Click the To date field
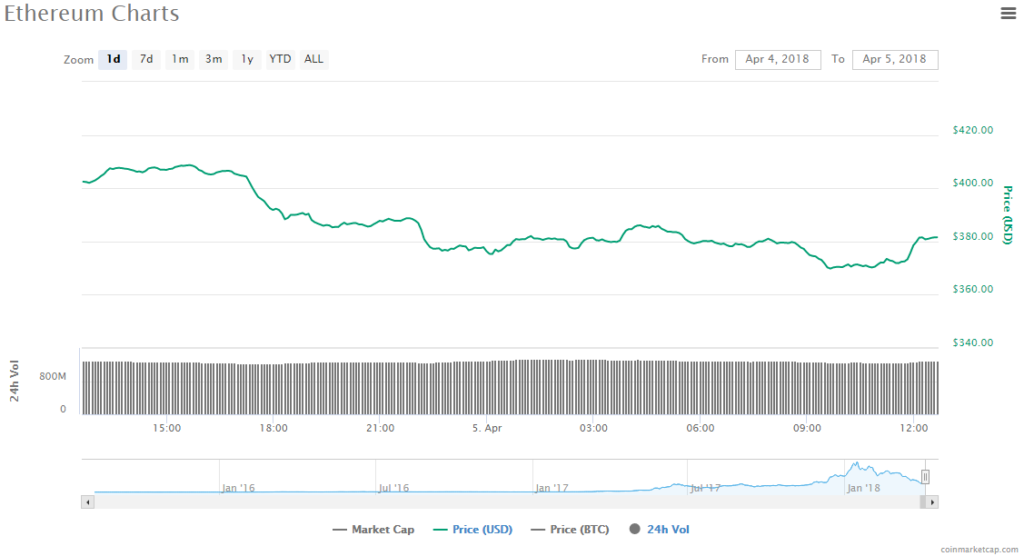This screenshot has width=1024, height=556. click(x=895, y=59)
